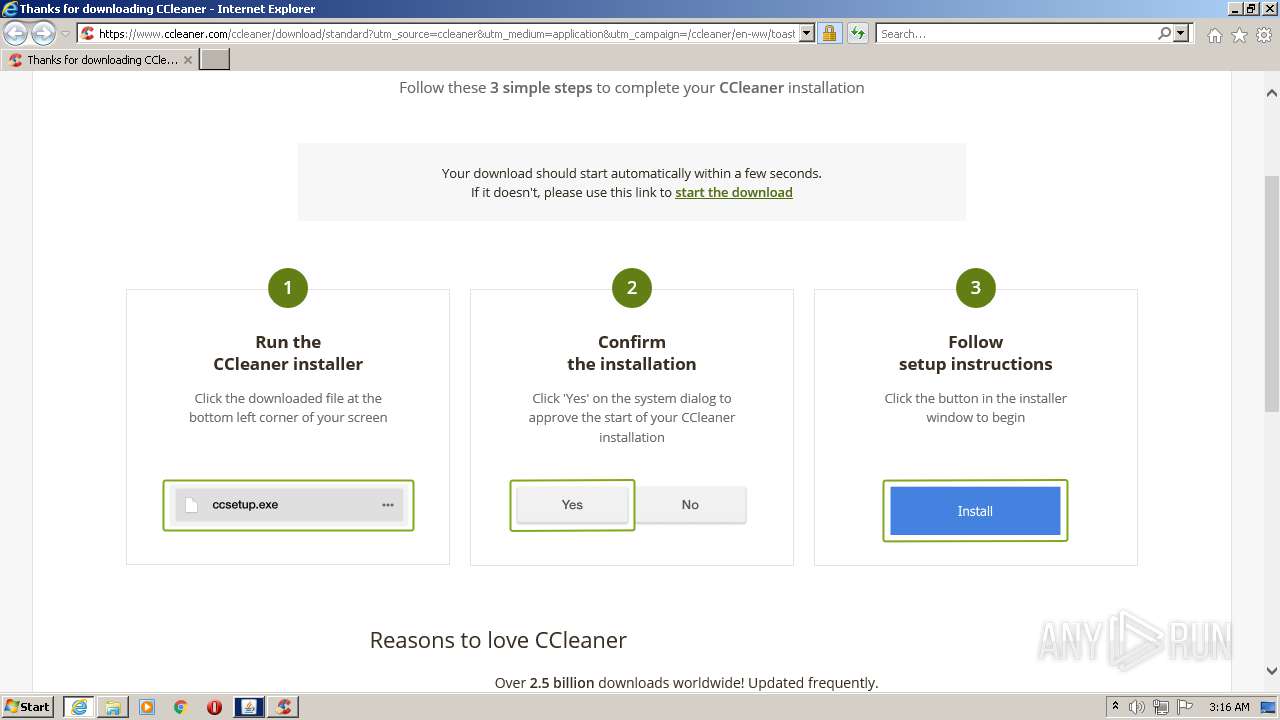
Task: Click the browser Back arrow button
Action: [x=15, y=34]
